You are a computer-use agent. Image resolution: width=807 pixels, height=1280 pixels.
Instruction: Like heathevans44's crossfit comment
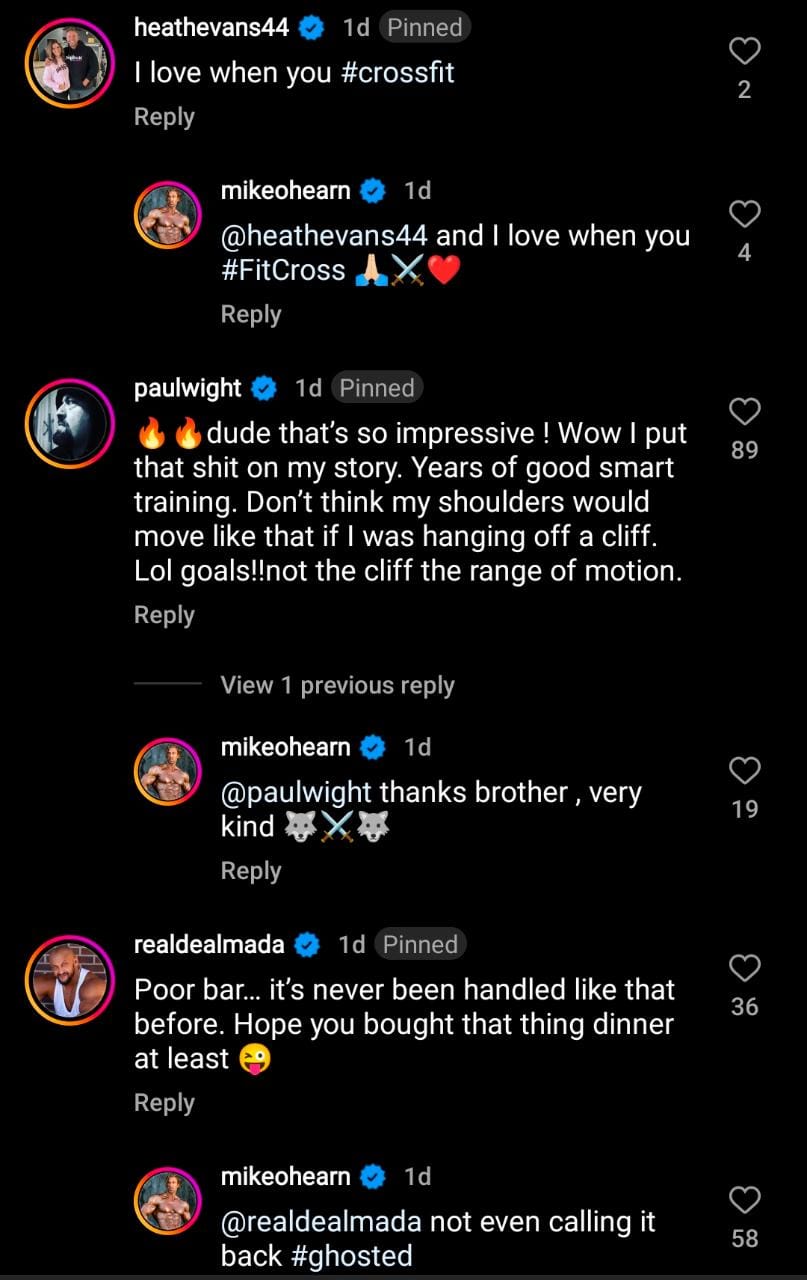tap(744, 52)
